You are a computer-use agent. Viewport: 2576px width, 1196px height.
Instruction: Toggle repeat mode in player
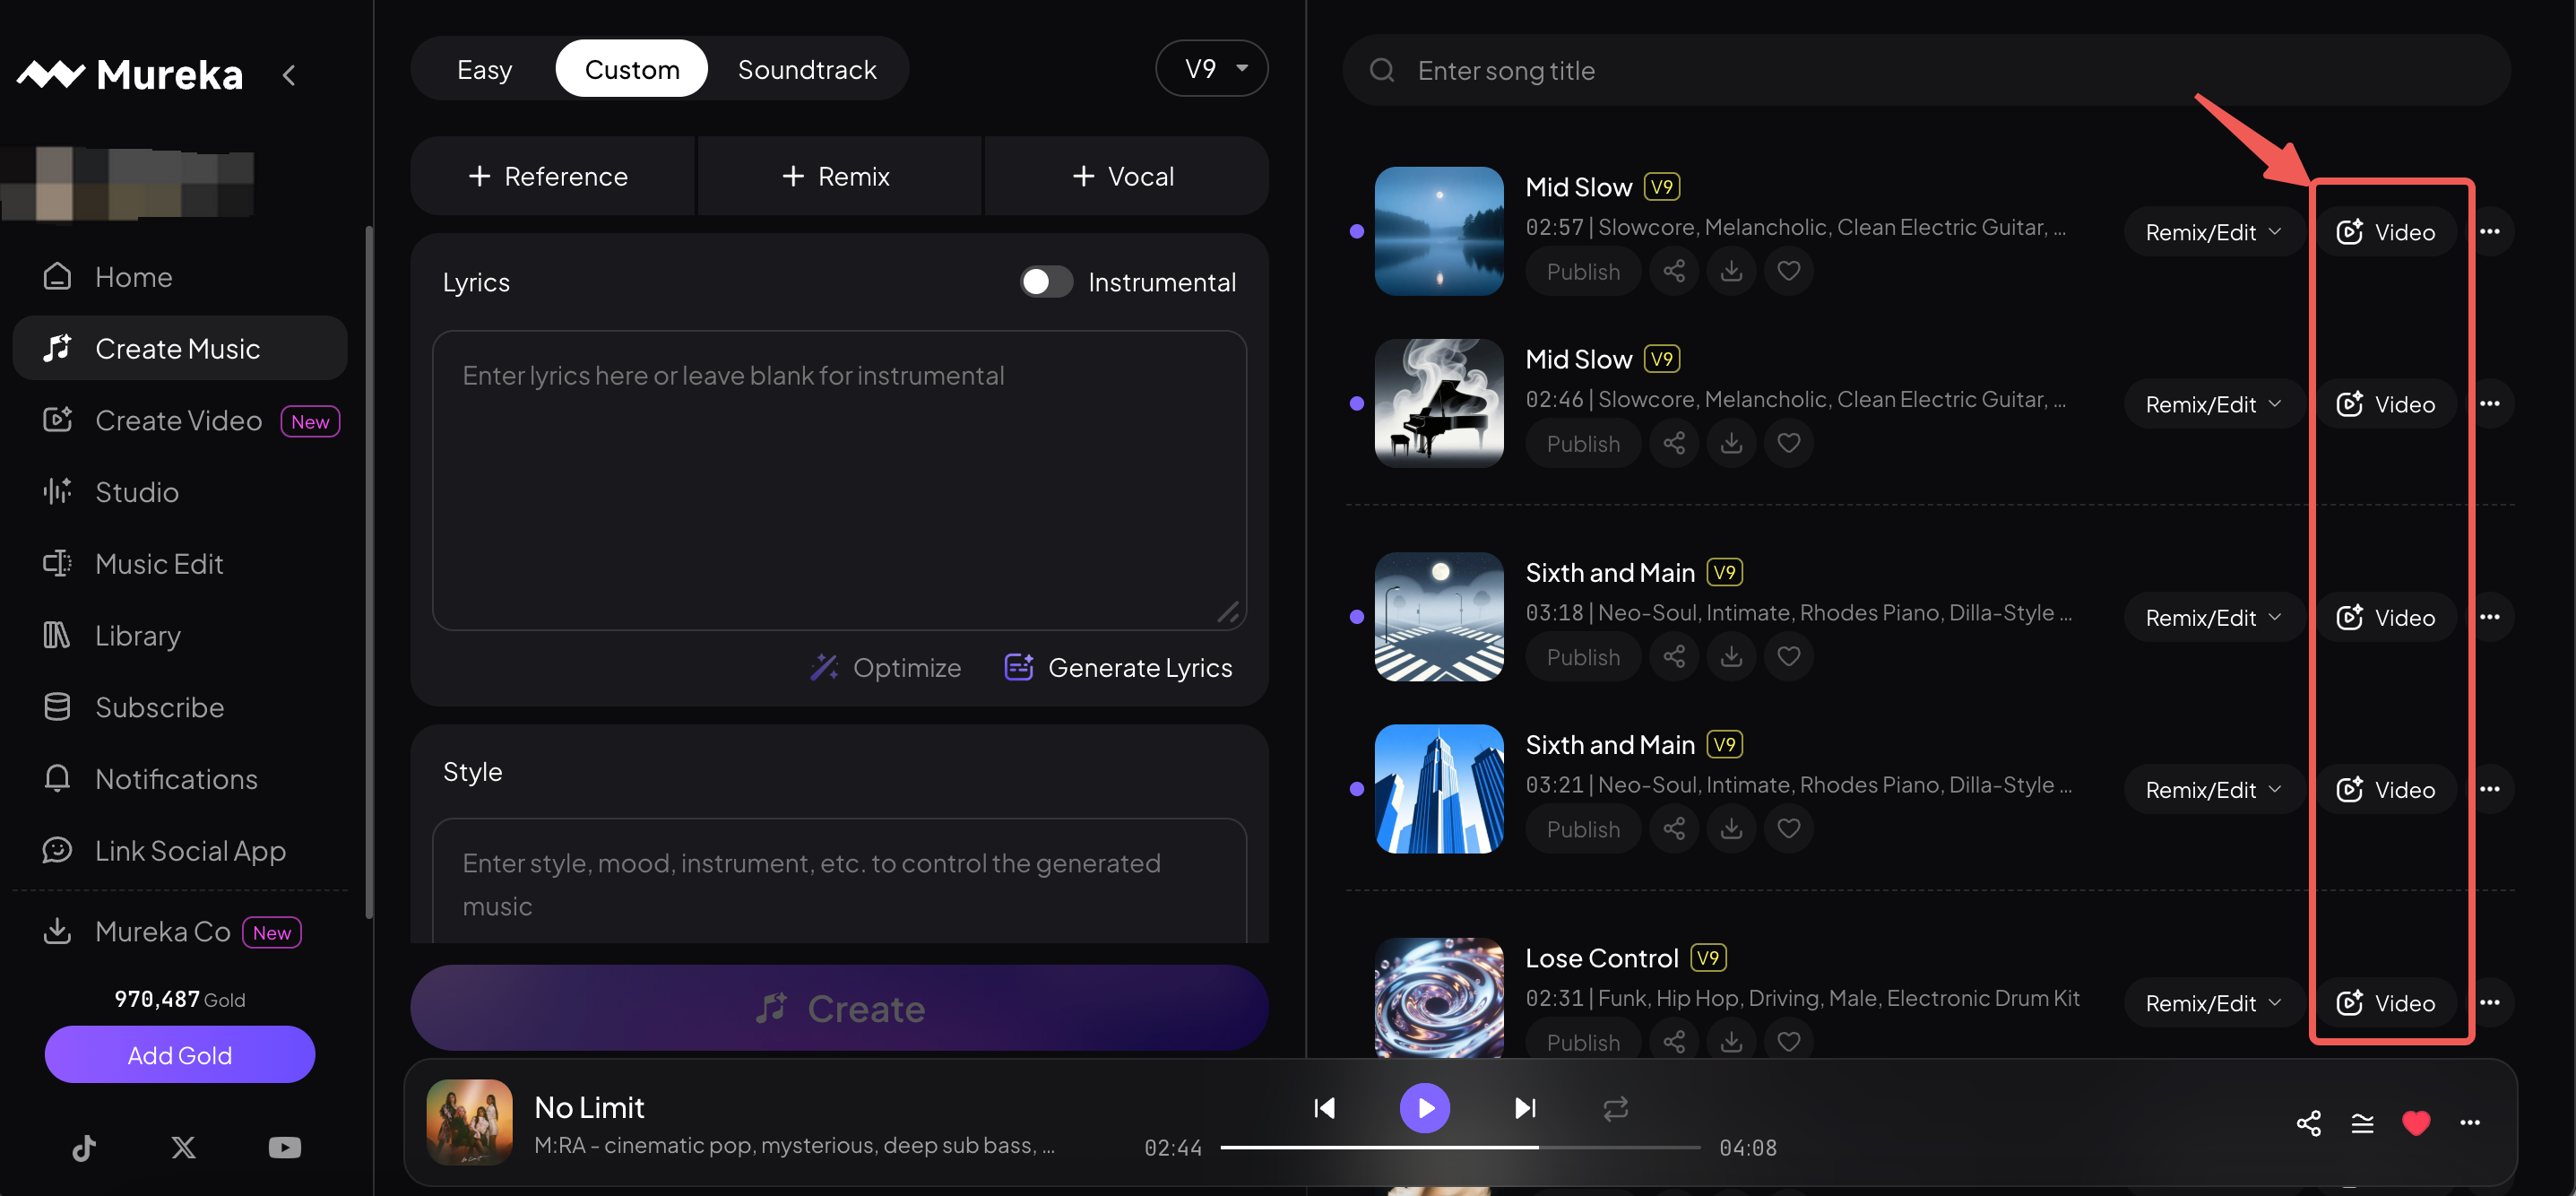pyautogui.click(x=1615, y=1107)
